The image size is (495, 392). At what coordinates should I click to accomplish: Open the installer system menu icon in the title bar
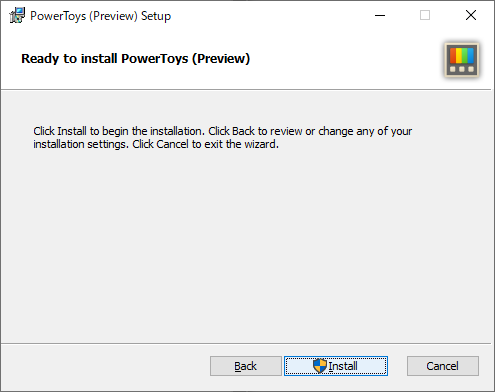tap(17, 15)
